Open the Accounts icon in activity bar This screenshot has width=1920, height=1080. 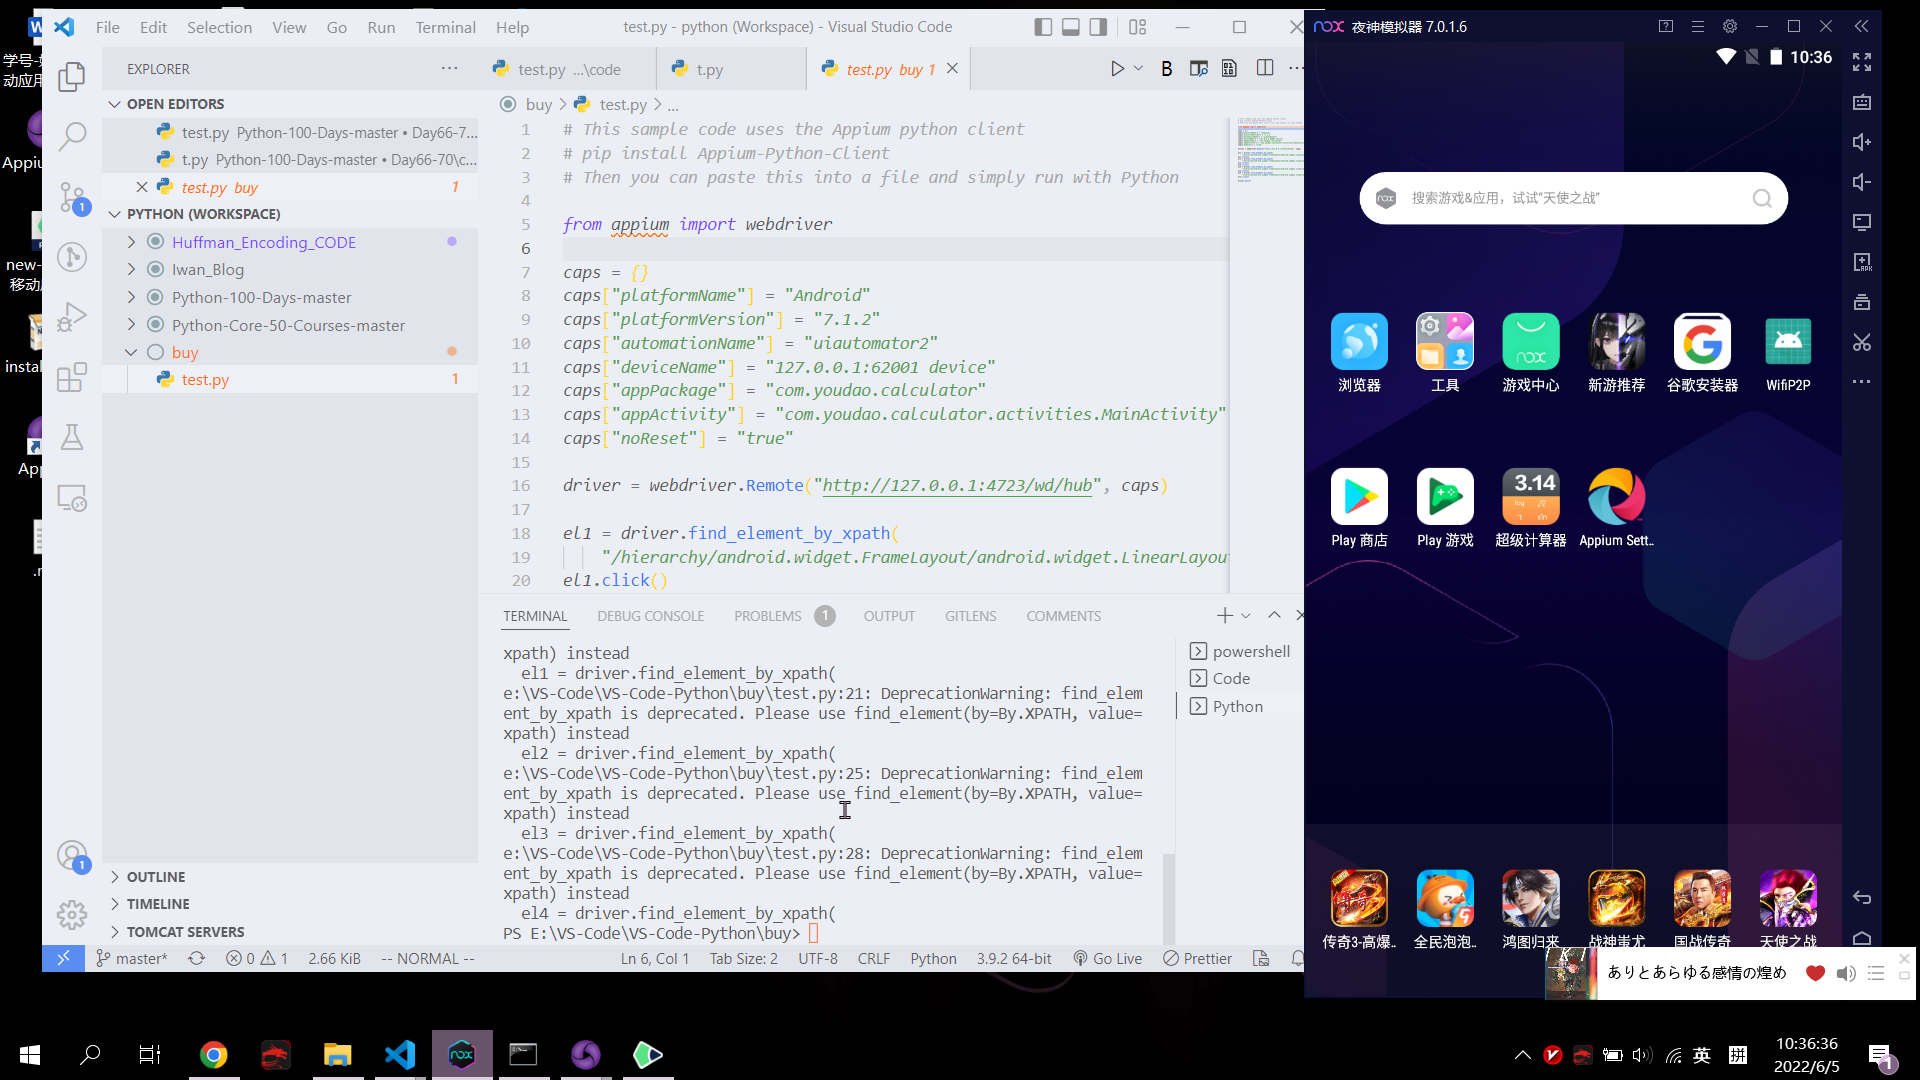tap(72, 856)
